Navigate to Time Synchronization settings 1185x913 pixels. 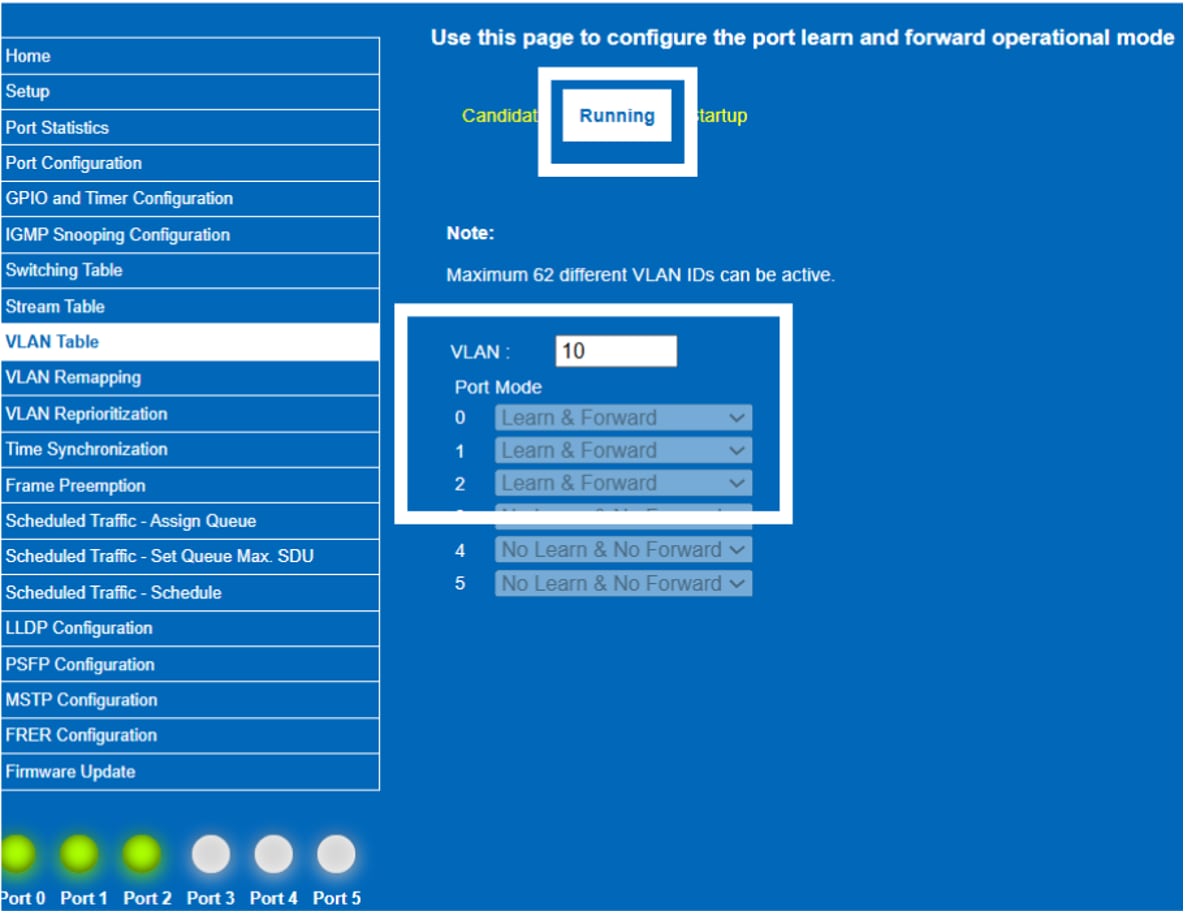click(x=190, y=450)
